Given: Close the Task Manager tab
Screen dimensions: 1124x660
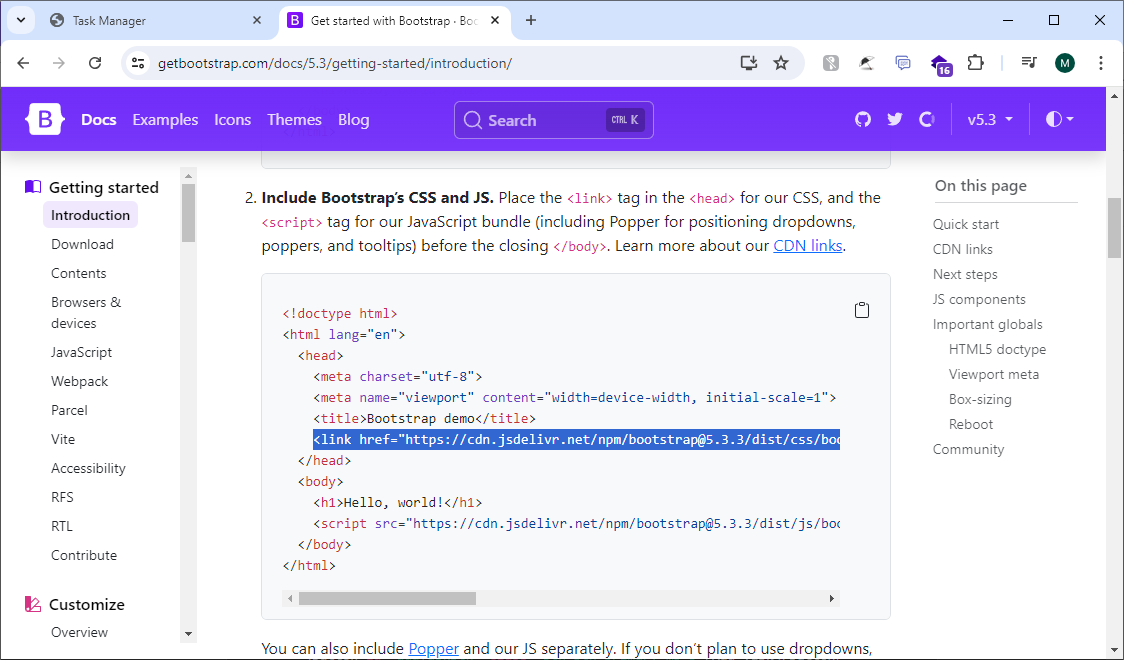Looking at the screenshot, I should pos(257,20).
